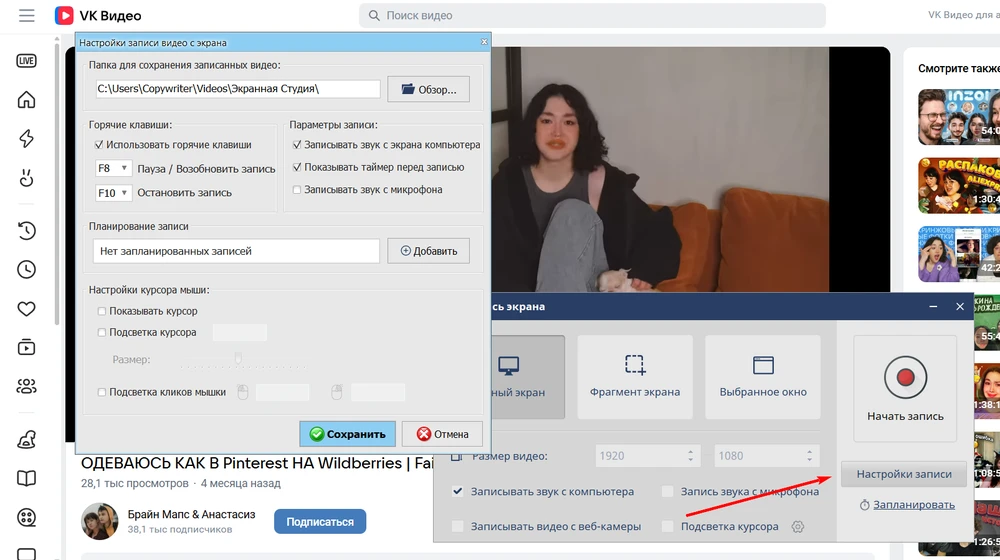Click channel name Брайн Мапс & Анастасиз
The width and height of the screenshot is (1000, 560).
tap(191, 515)
